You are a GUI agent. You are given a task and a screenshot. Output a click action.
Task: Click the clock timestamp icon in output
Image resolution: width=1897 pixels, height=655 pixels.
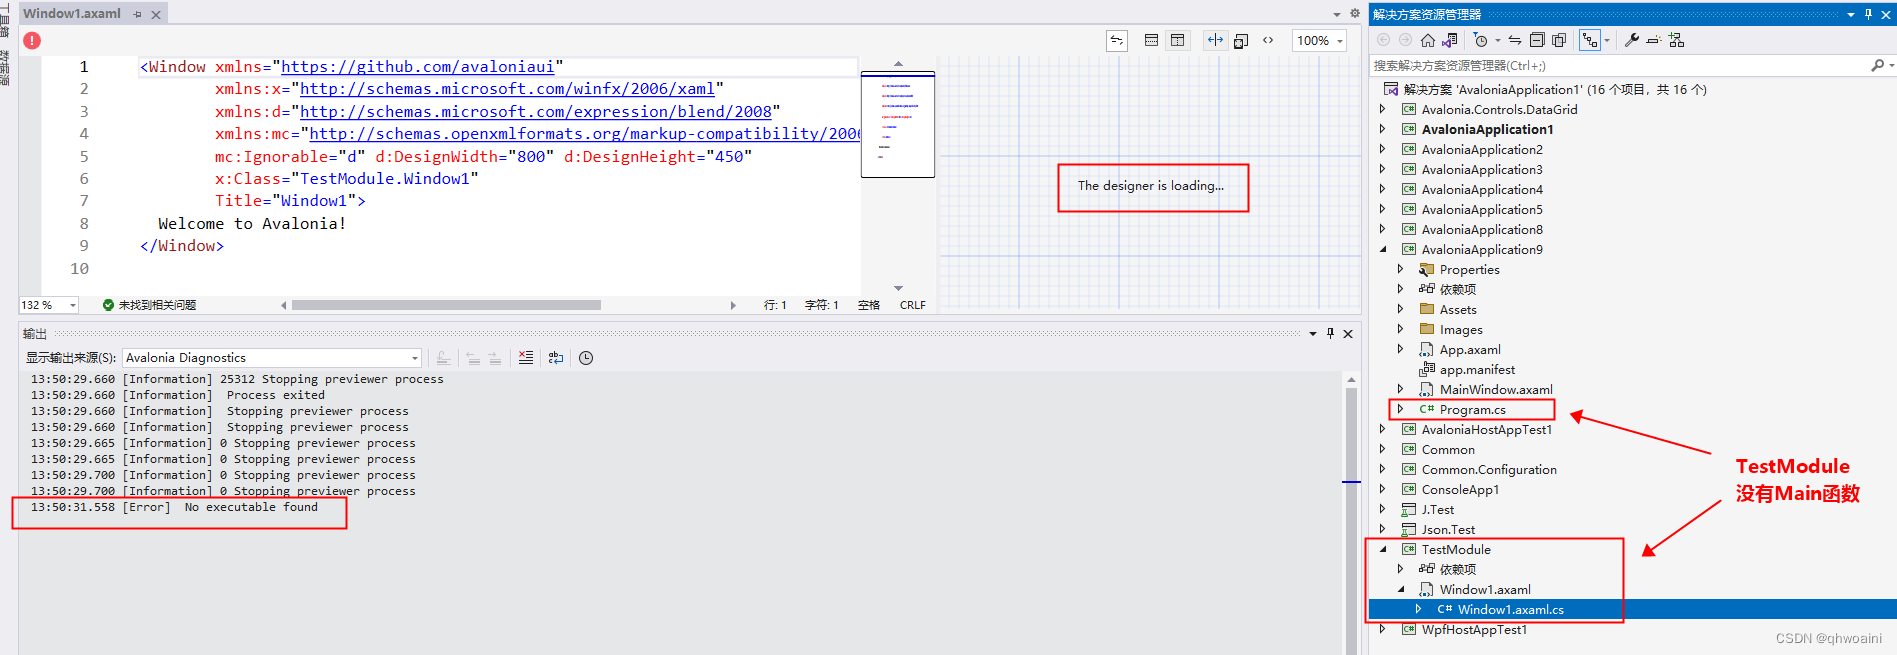(586, 358)
